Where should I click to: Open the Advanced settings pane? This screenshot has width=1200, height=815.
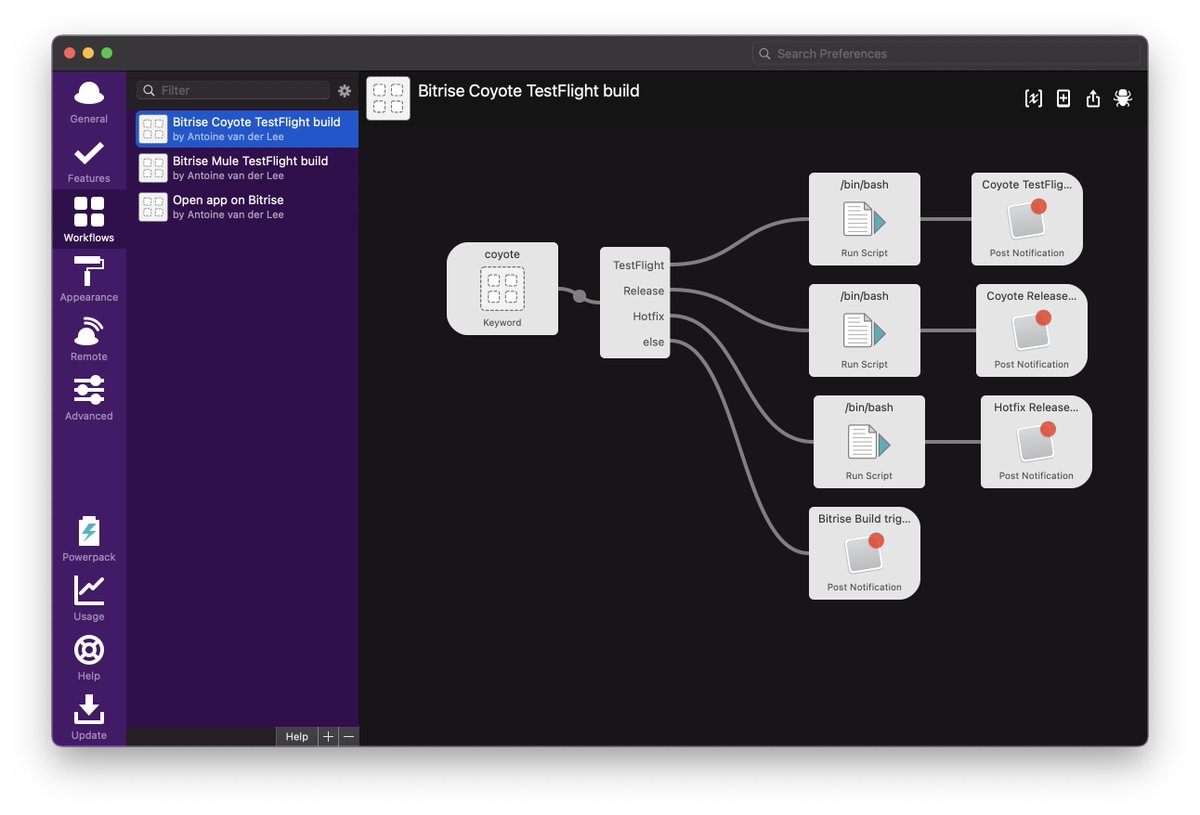pyautogui.click(x=89, y=397)
